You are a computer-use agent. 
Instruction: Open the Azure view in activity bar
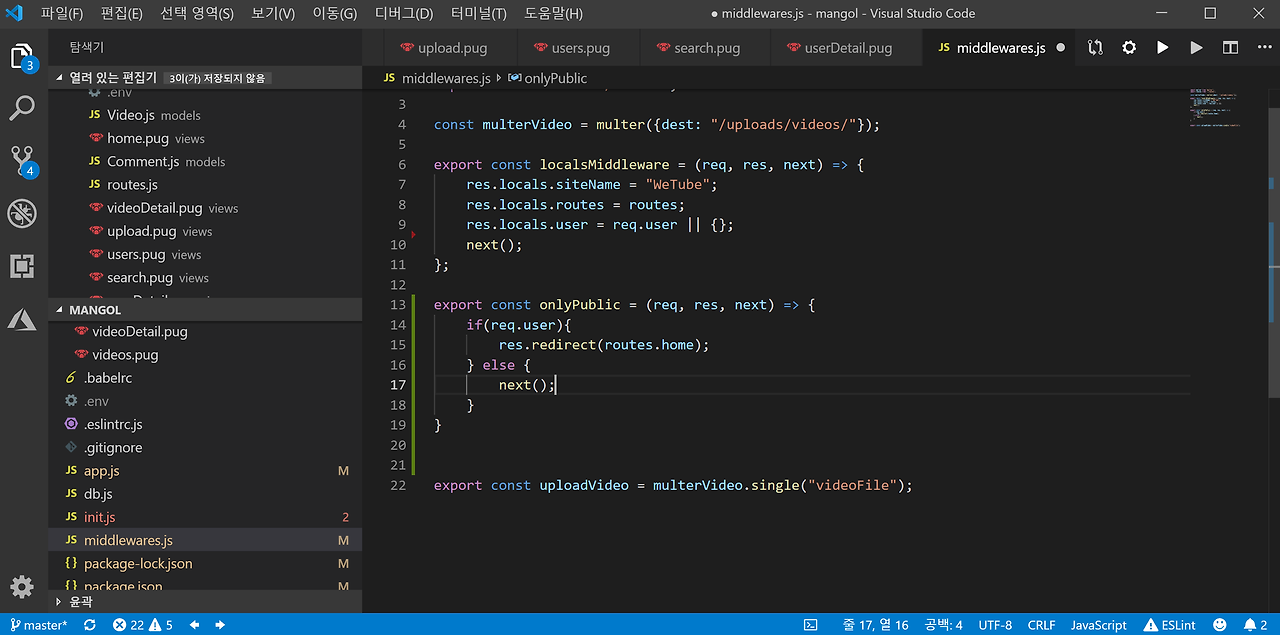pos(22,319)
